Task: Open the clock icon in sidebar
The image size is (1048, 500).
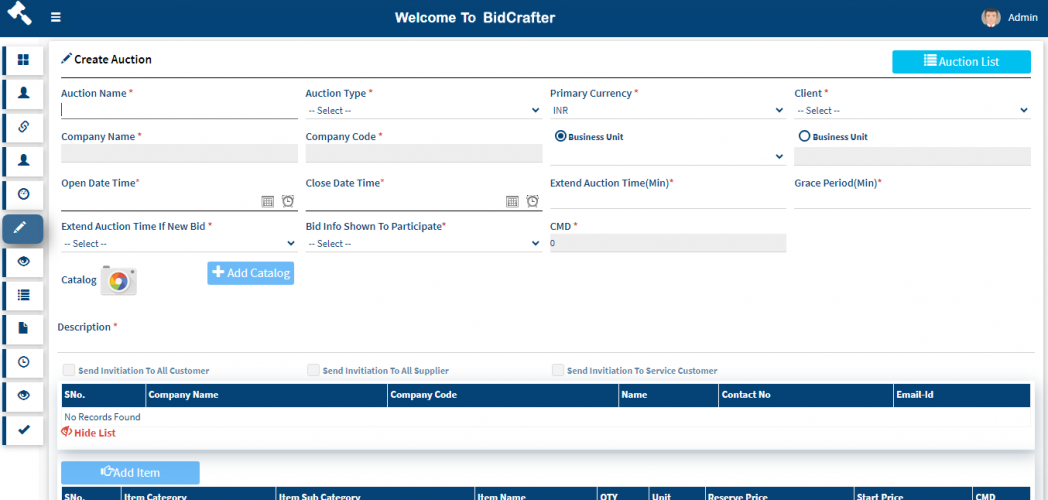Action: pos(23,362)
